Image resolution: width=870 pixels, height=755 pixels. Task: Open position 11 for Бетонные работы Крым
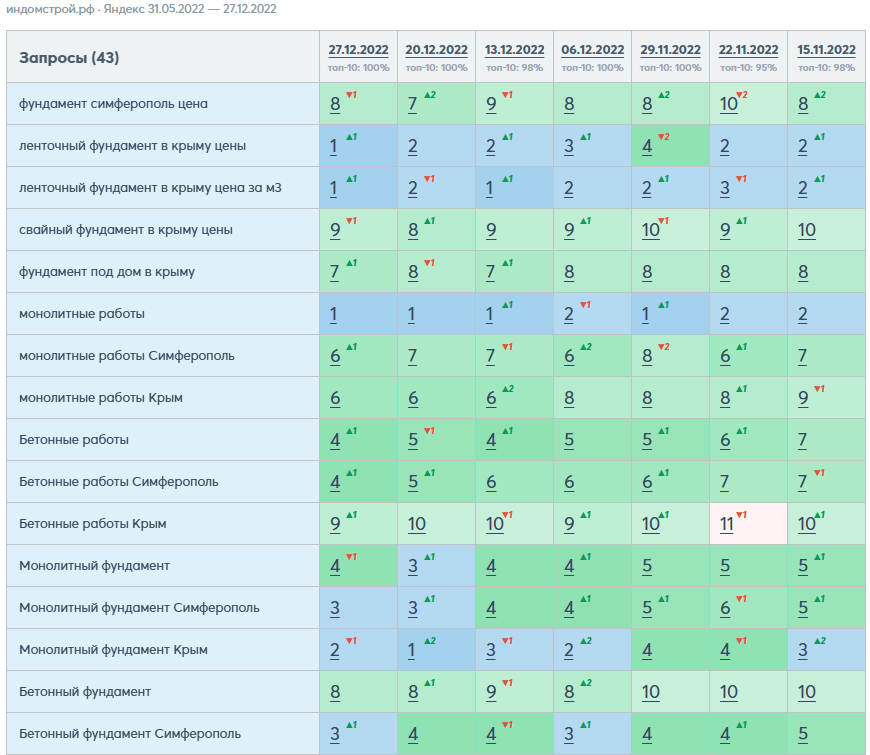[x=726, y=524]
